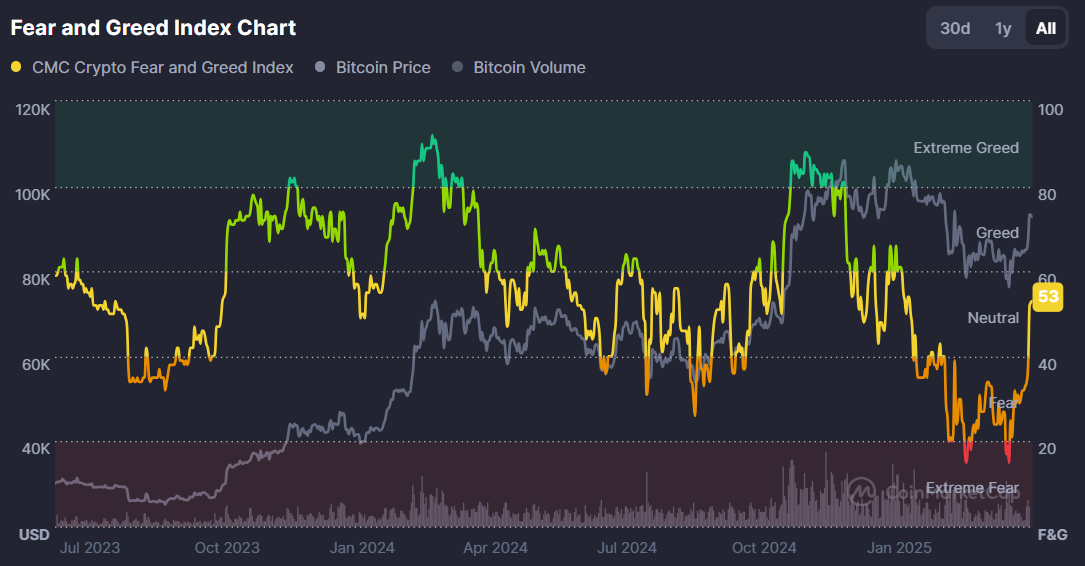Click the yellow 53 current value badge

click(x=1048, y=297)
